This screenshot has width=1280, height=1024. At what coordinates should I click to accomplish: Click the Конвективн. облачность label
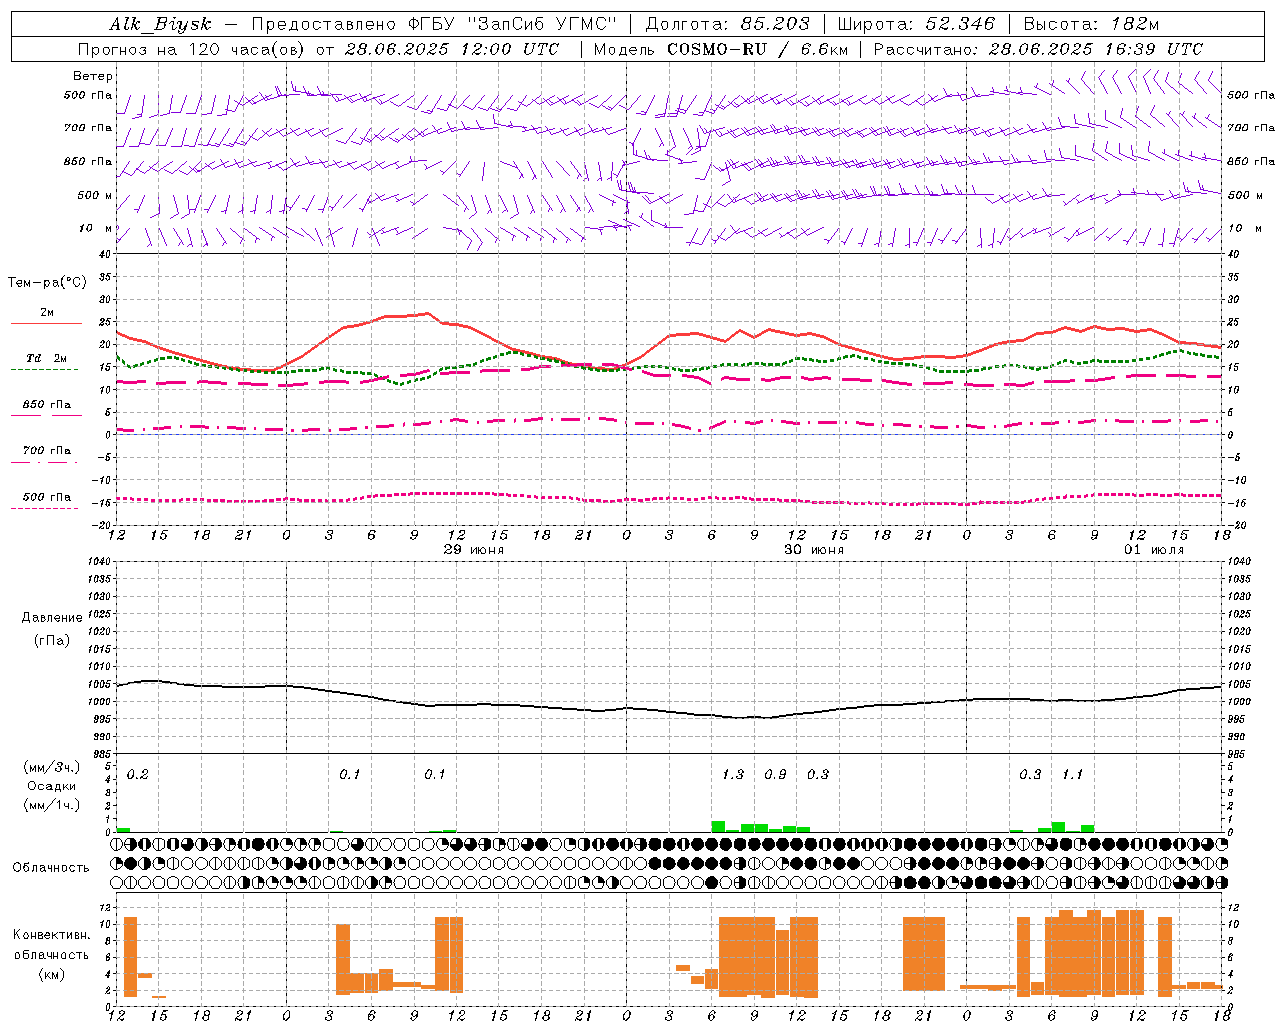pyautogui.click(x=51, y=945)
